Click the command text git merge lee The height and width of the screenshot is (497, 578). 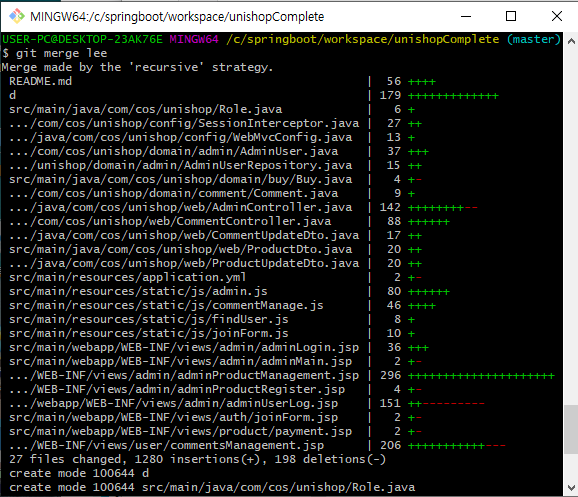click(x=62, y=53)
